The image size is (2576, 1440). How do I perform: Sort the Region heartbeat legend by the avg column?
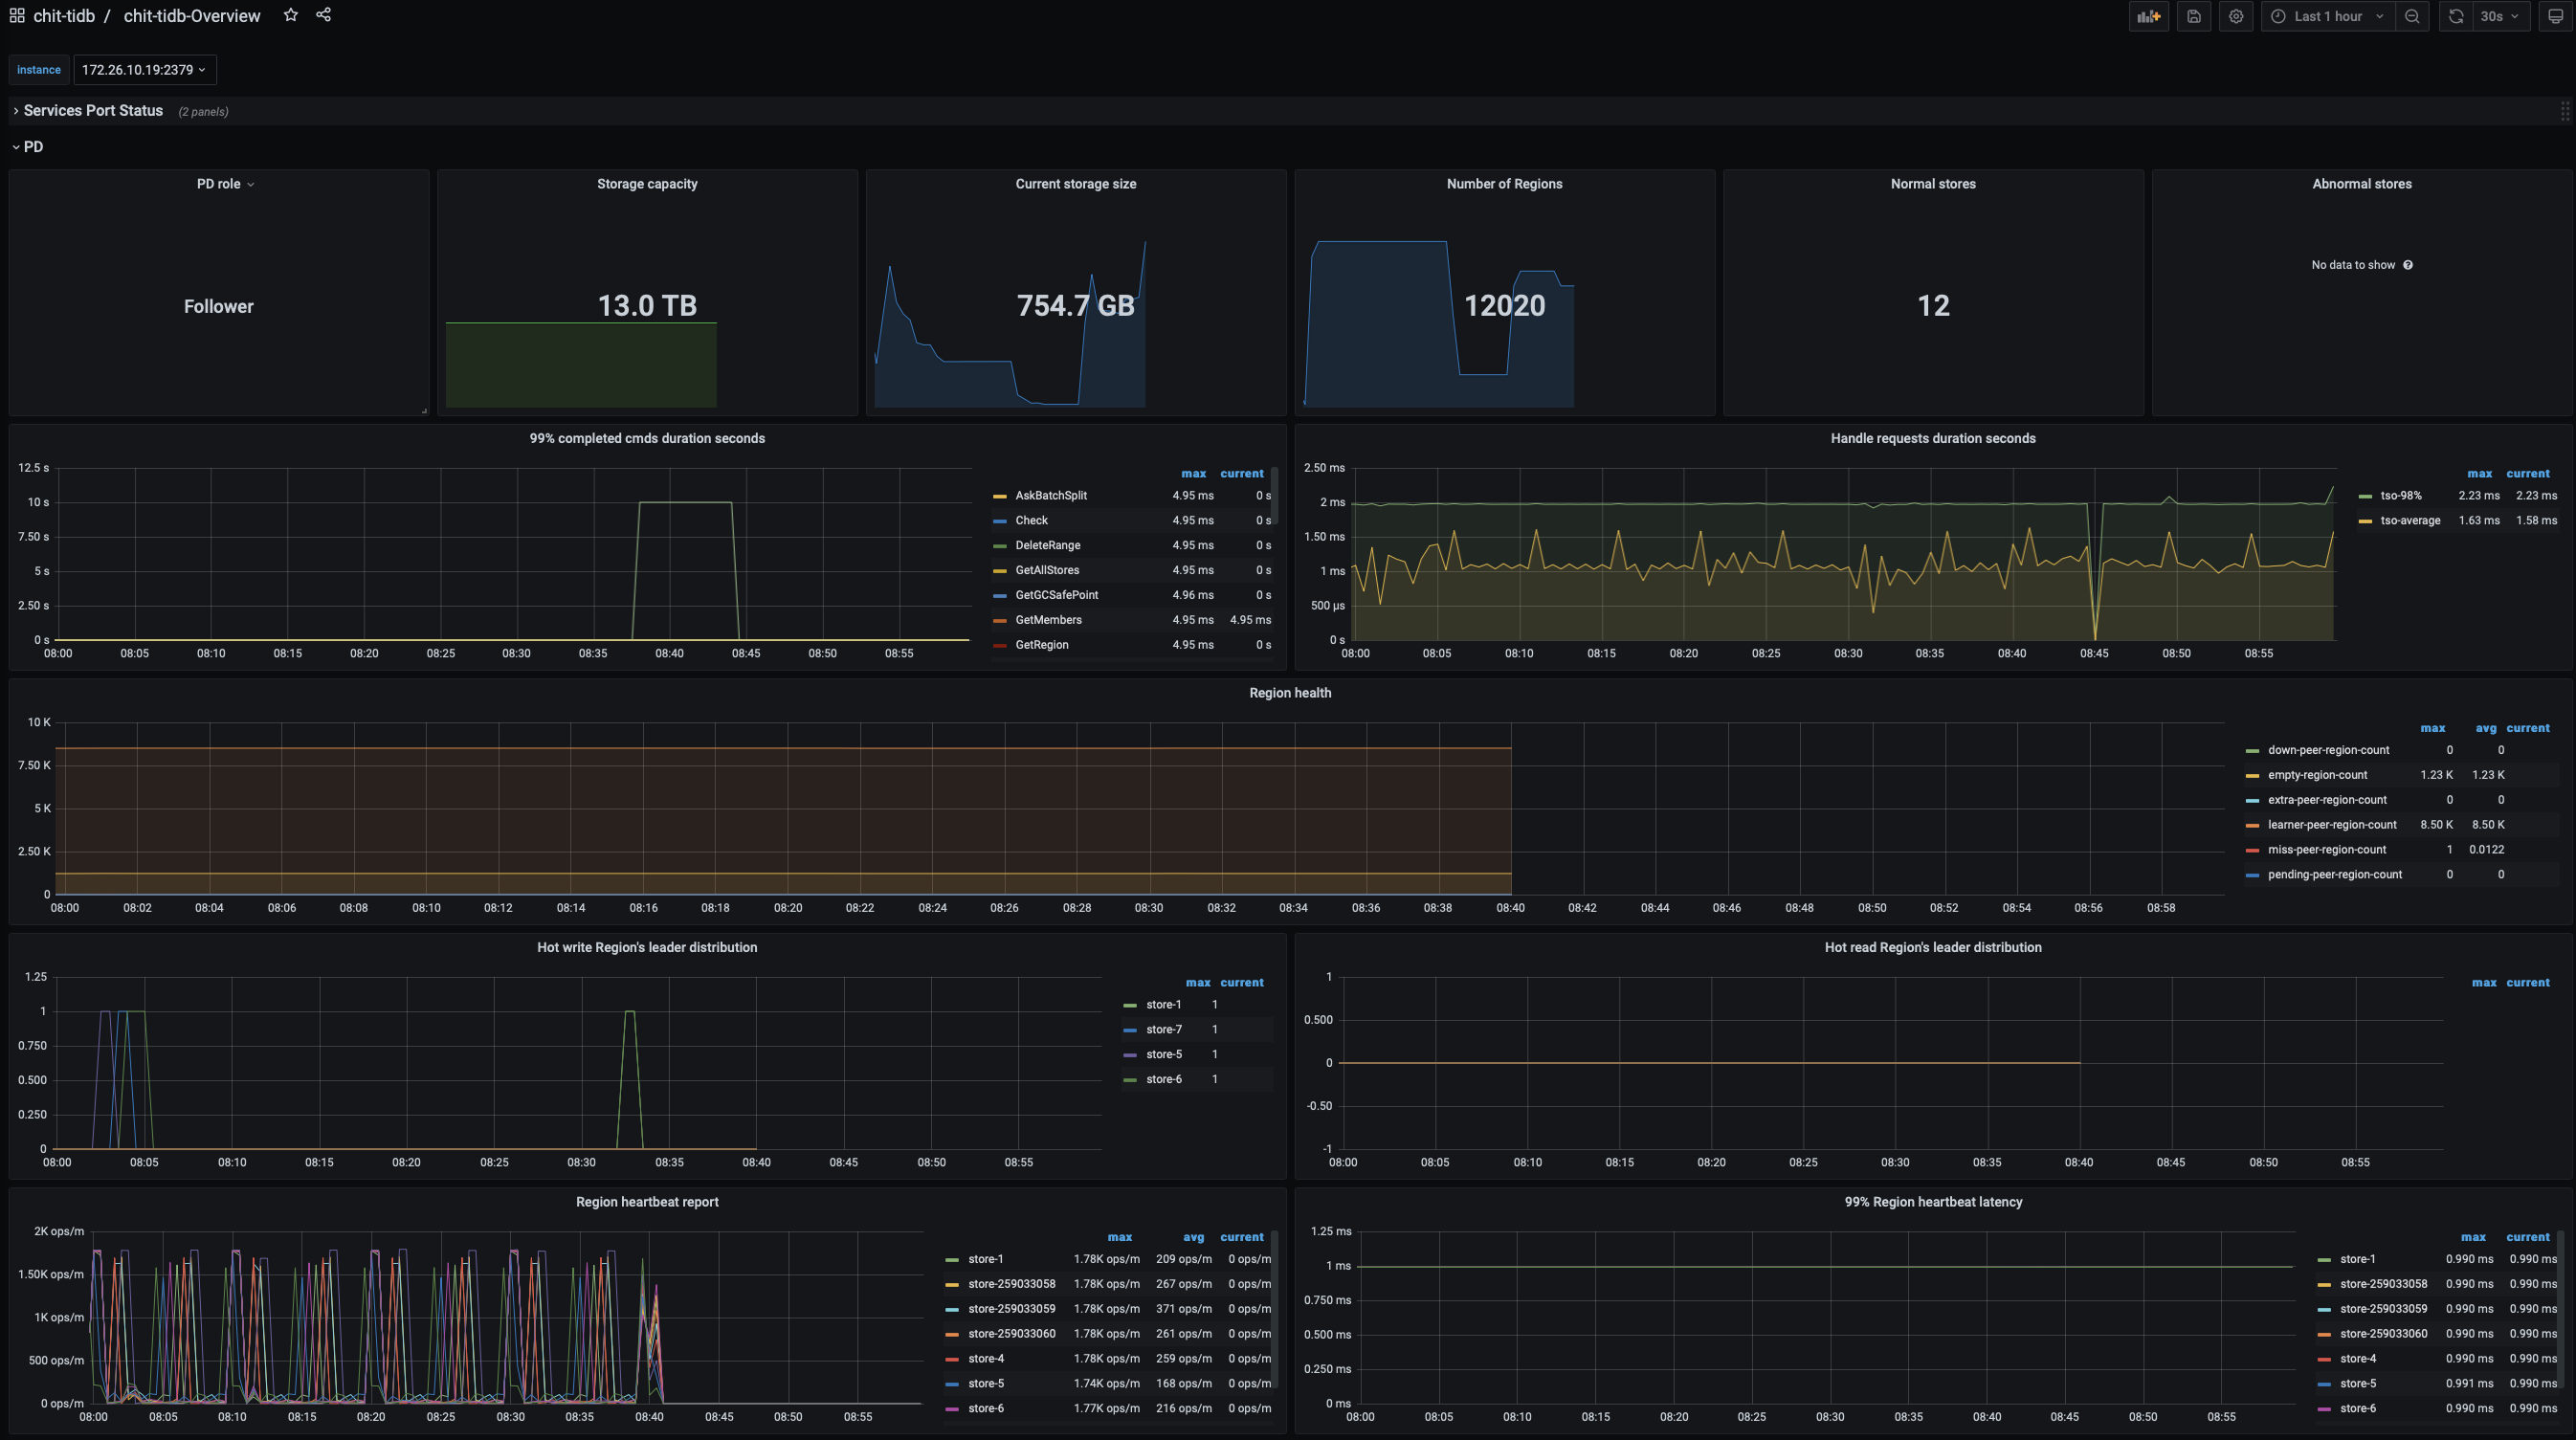1193,1237
